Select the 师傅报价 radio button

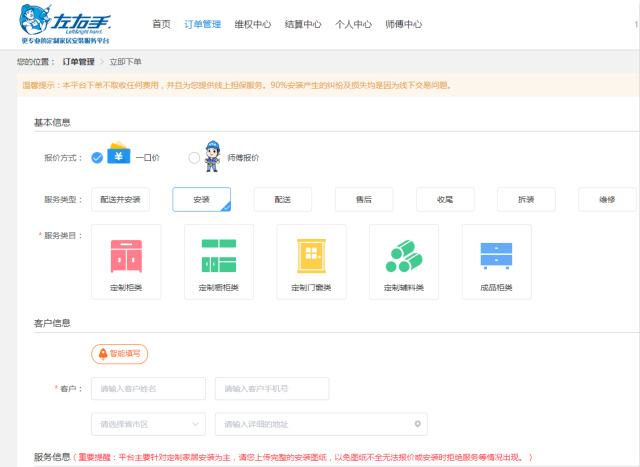coord(194,157)
